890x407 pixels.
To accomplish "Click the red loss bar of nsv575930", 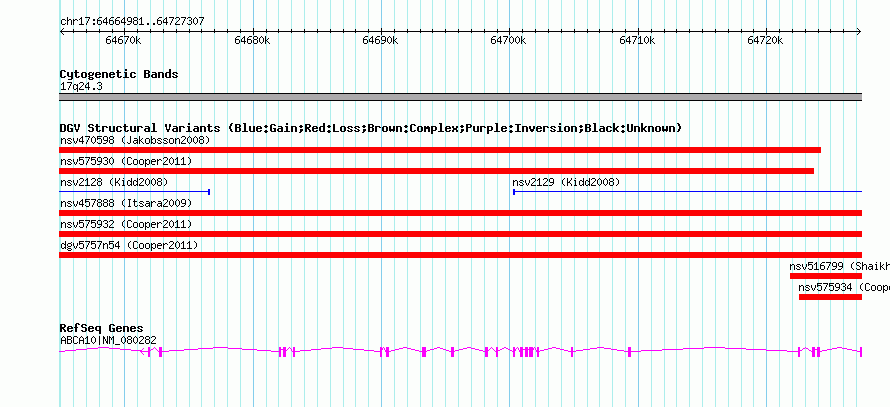I will pos(436,171).
